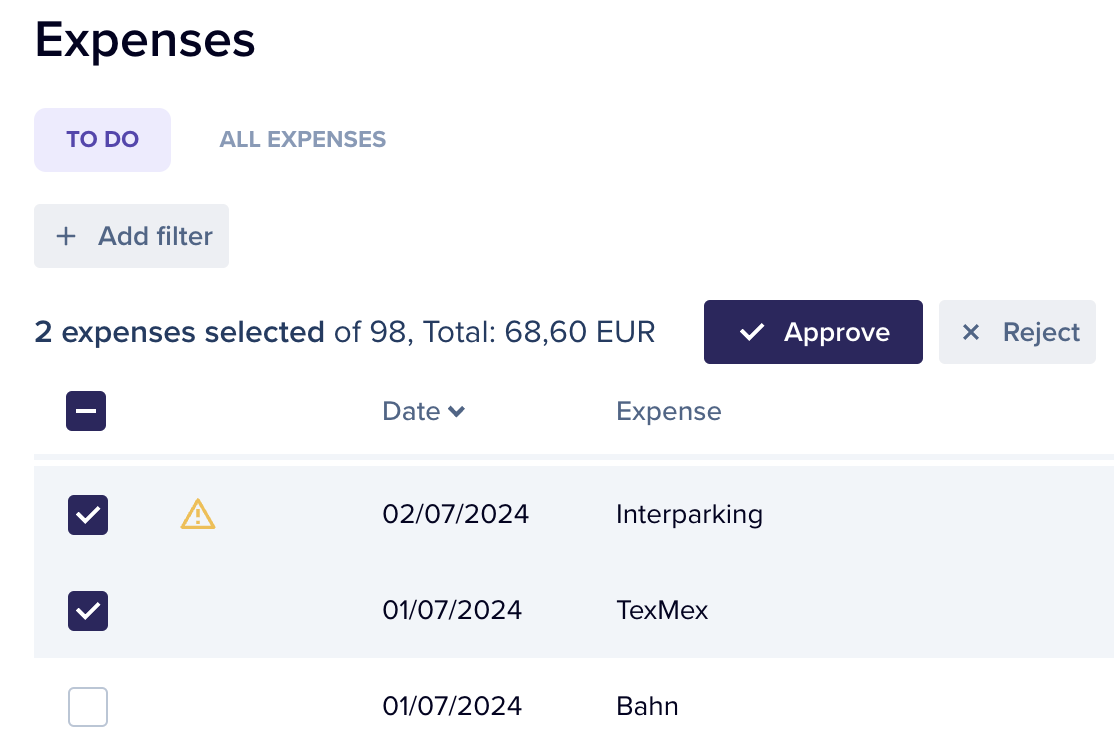Click the plus icon on Add filter

click(x=66, y=236)
